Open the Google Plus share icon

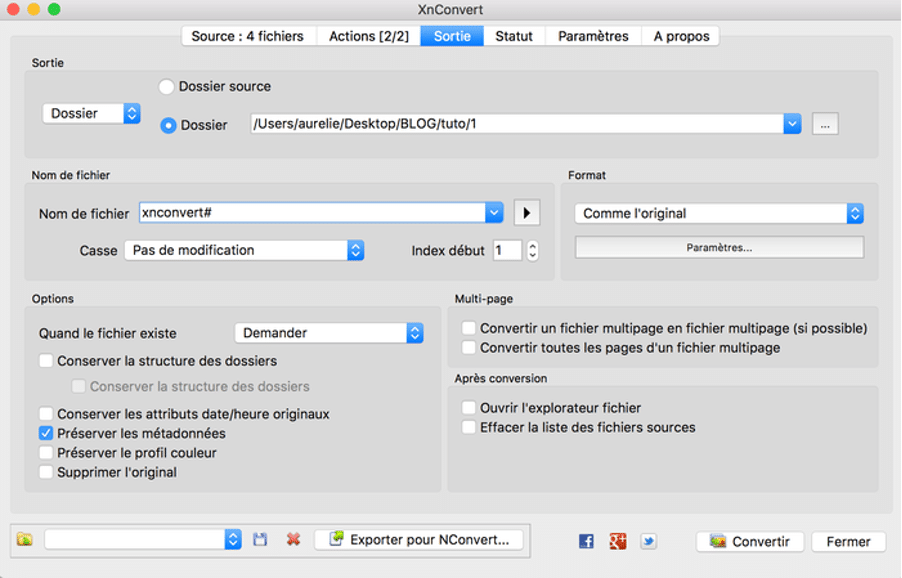pos(617,541)
